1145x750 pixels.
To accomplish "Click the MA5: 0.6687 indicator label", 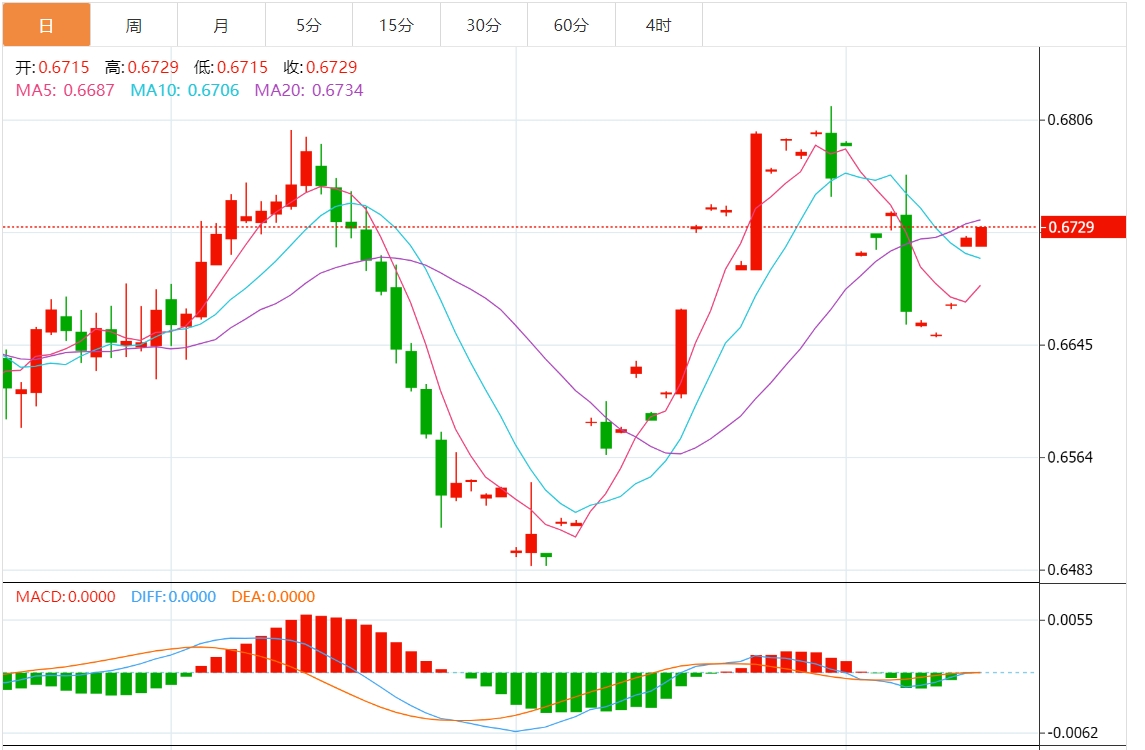I will [65, 91].
